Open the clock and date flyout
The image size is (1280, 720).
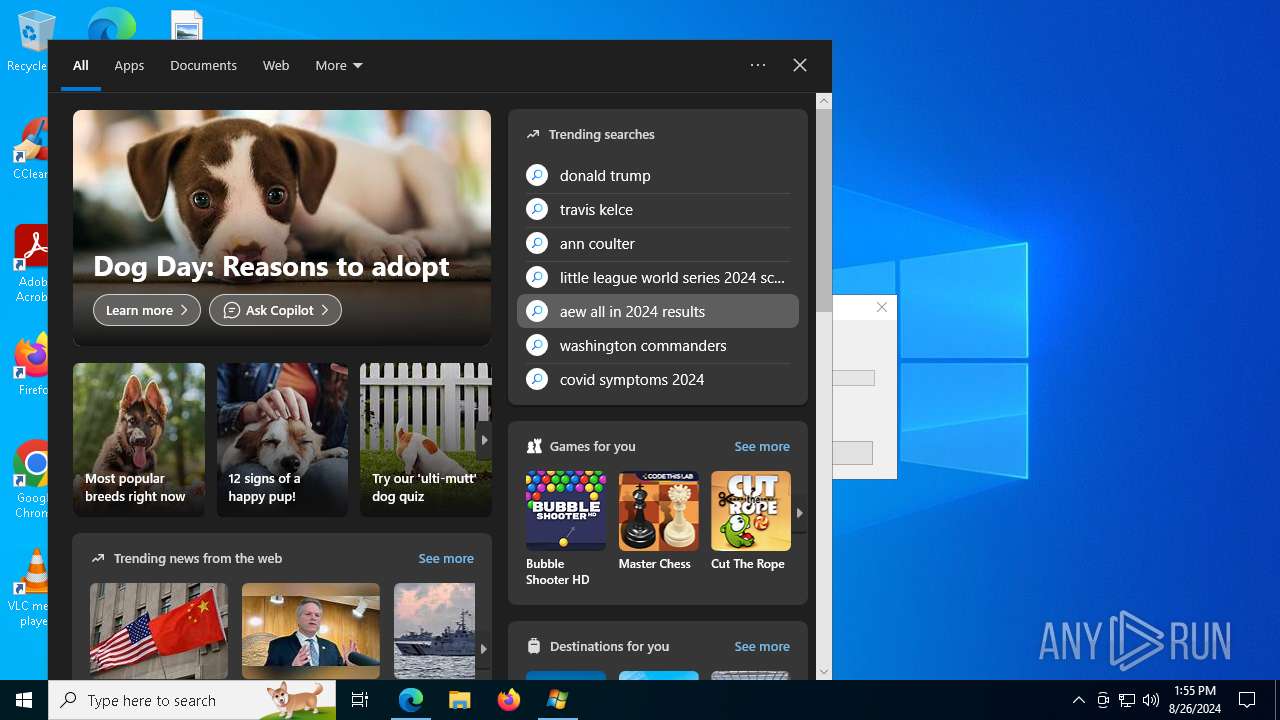[1195, 700]
